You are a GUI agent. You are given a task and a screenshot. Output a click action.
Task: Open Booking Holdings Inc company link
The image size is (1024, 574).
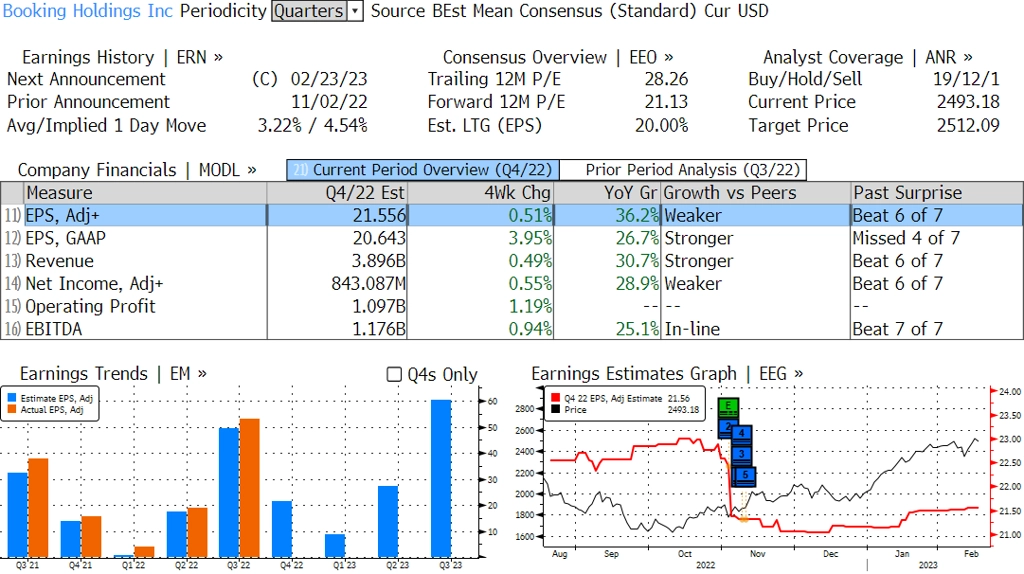88,11
